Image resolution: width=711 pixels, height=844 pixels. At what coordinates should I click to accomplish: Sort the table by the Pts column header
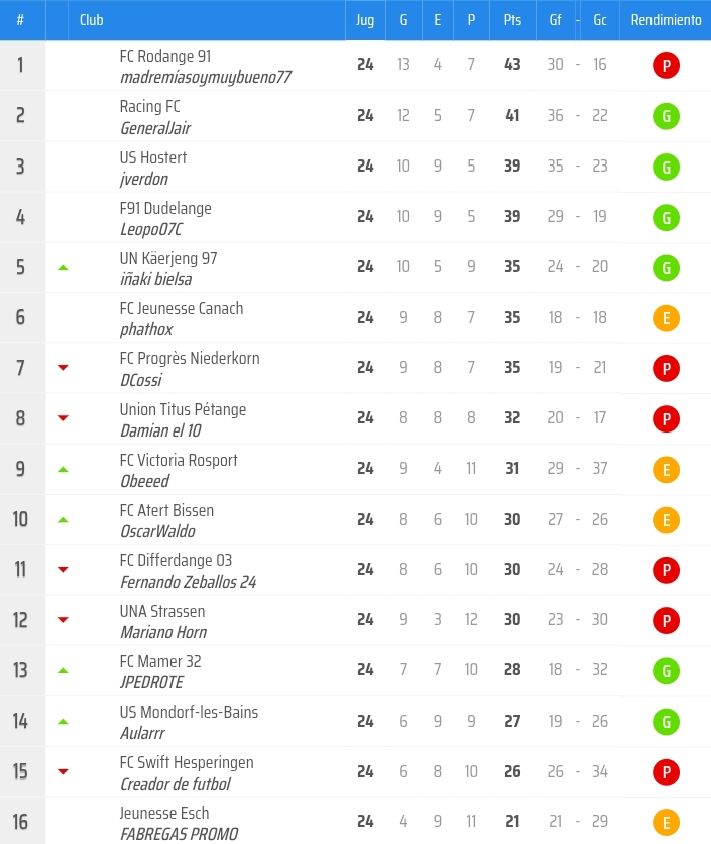point(512,20)
